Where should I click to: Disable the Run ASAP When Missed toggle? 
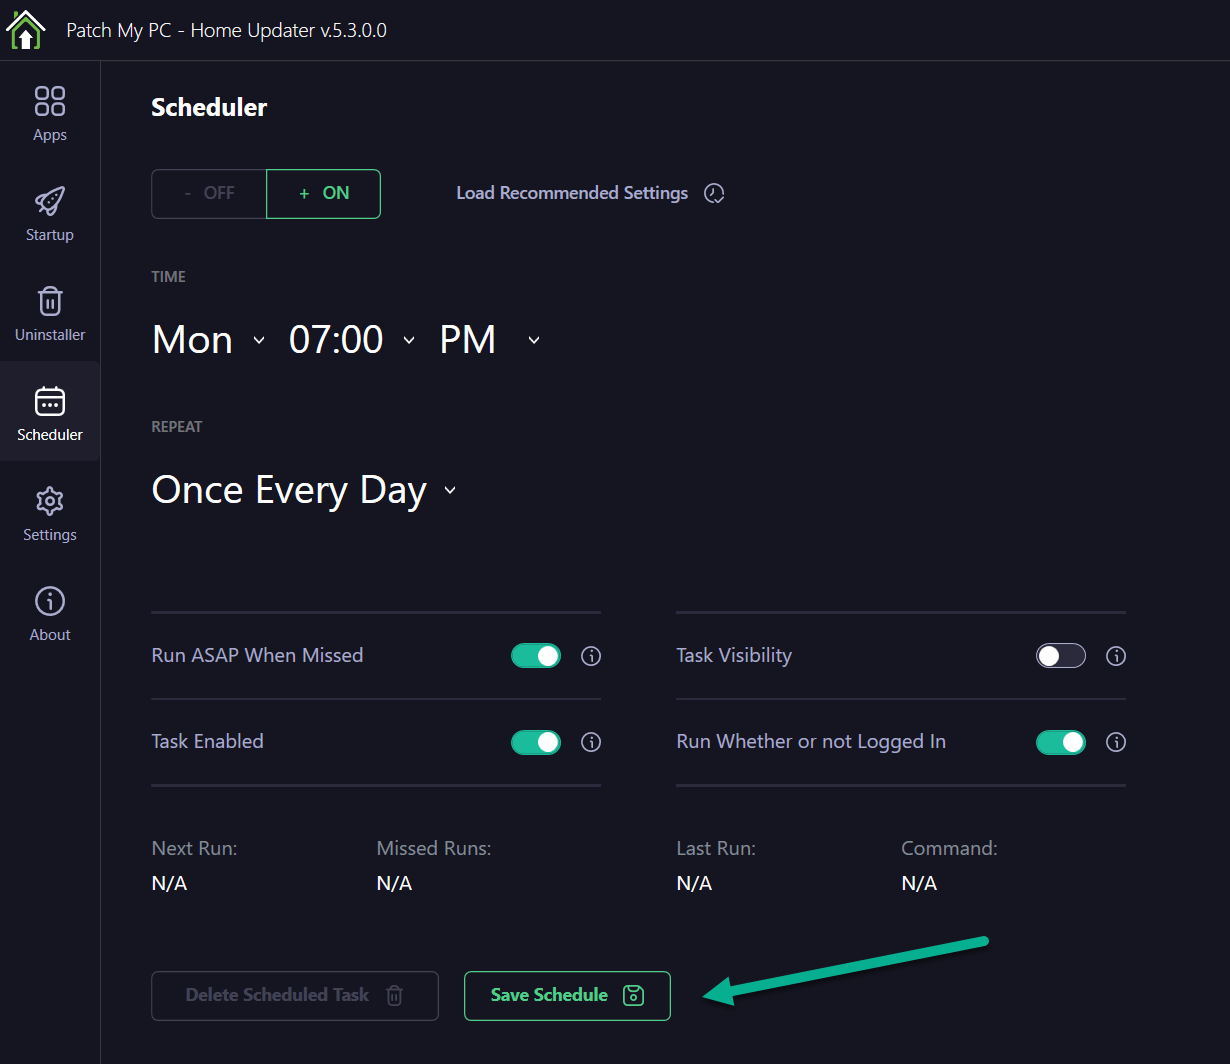pos(536,656)
